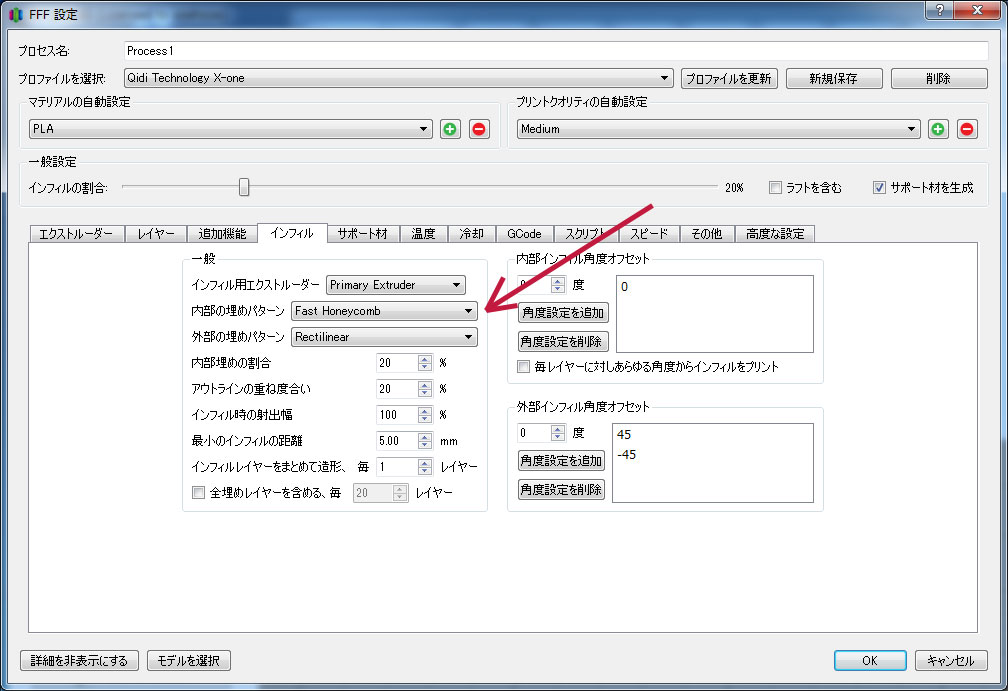Click the help question mark button in title bar
Screen dimensions: 1008x691
[x=939, y=10]
